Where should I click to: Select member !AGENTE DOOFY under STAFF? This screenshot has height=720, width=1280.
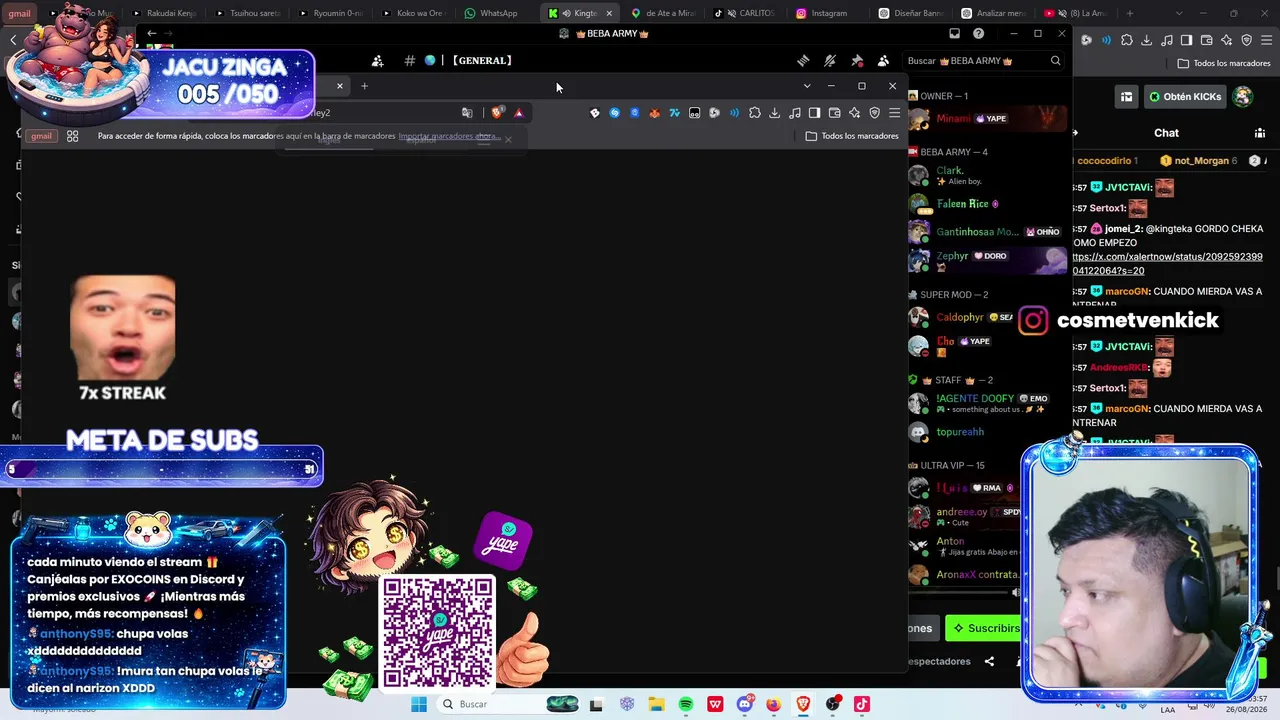[987, 403]
